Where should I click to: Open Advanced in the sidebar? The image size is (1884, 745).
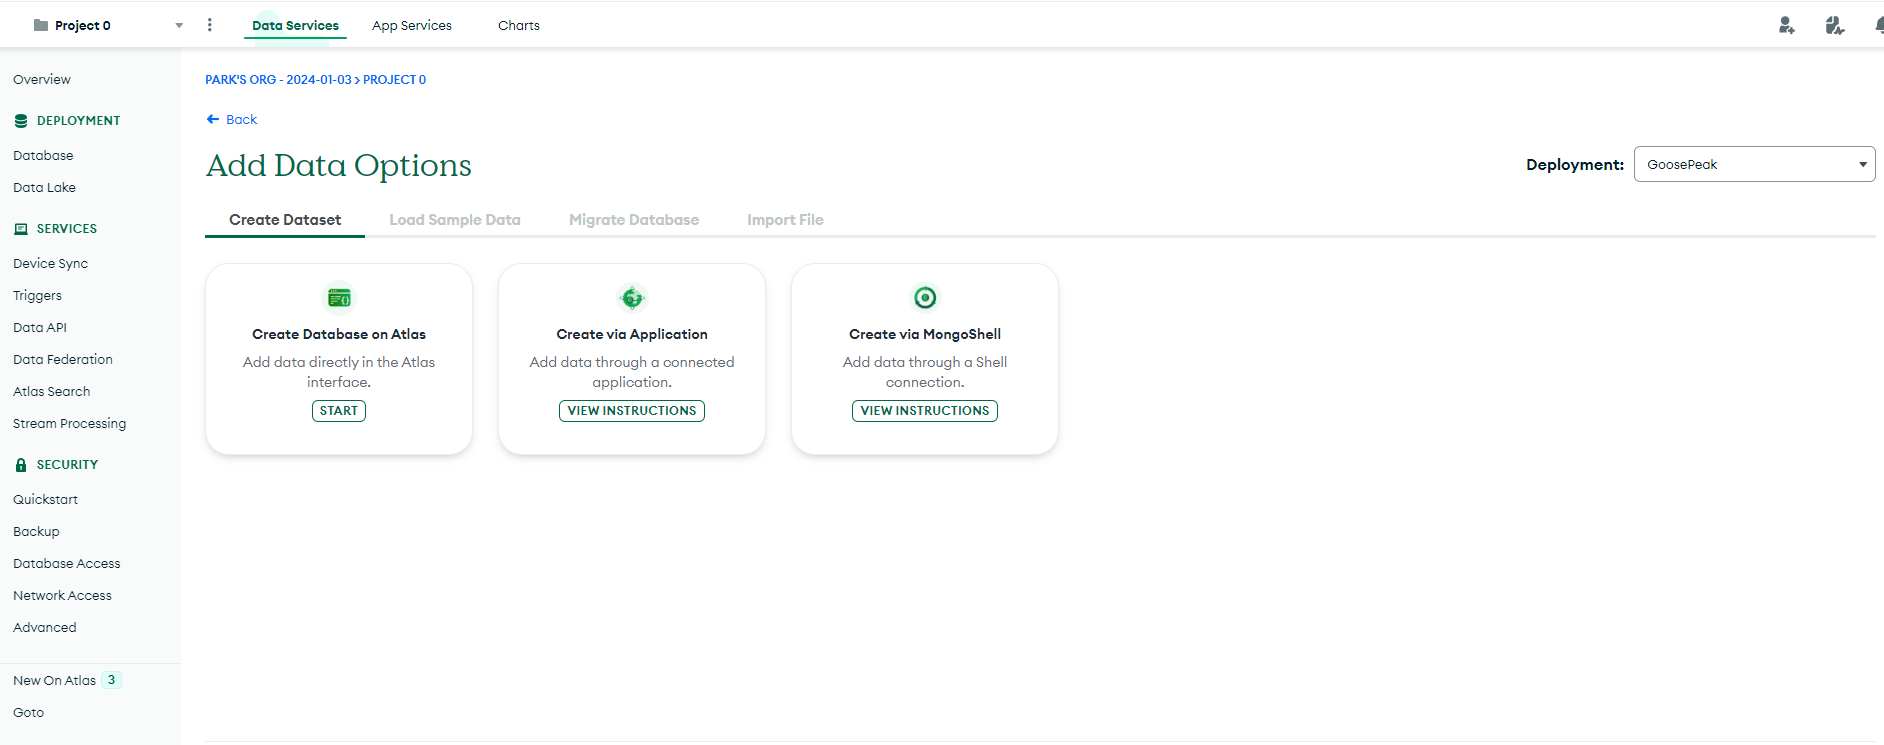pos(44,628)
